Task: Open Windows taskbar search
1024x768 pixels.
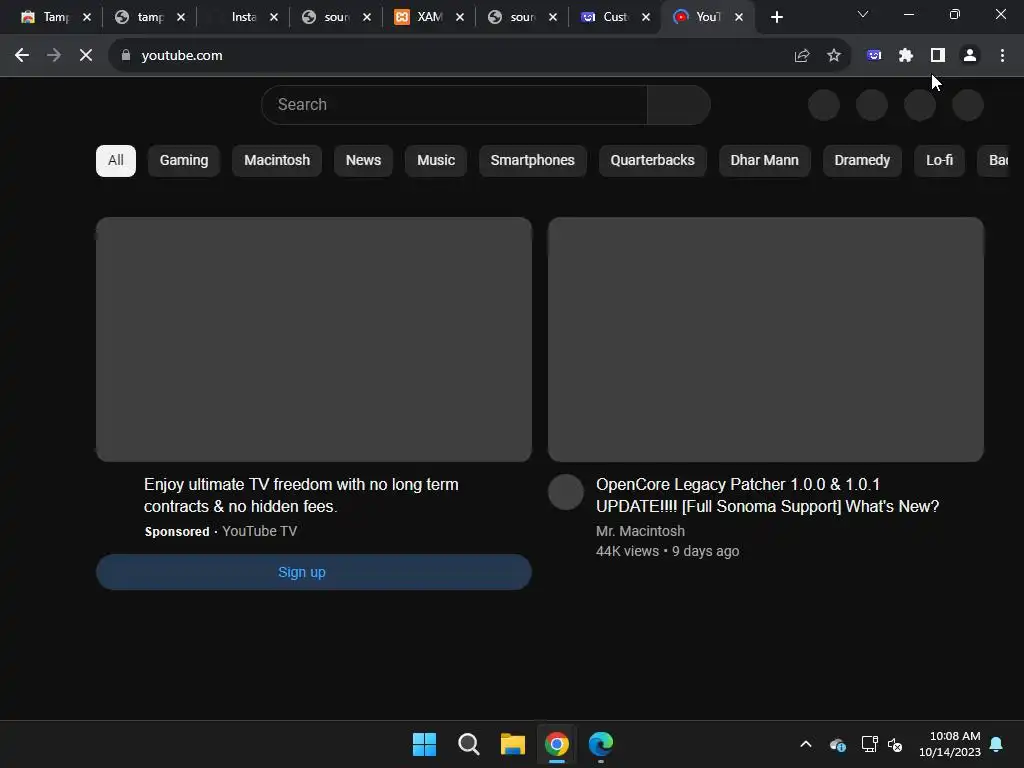Action: [468, 744]
